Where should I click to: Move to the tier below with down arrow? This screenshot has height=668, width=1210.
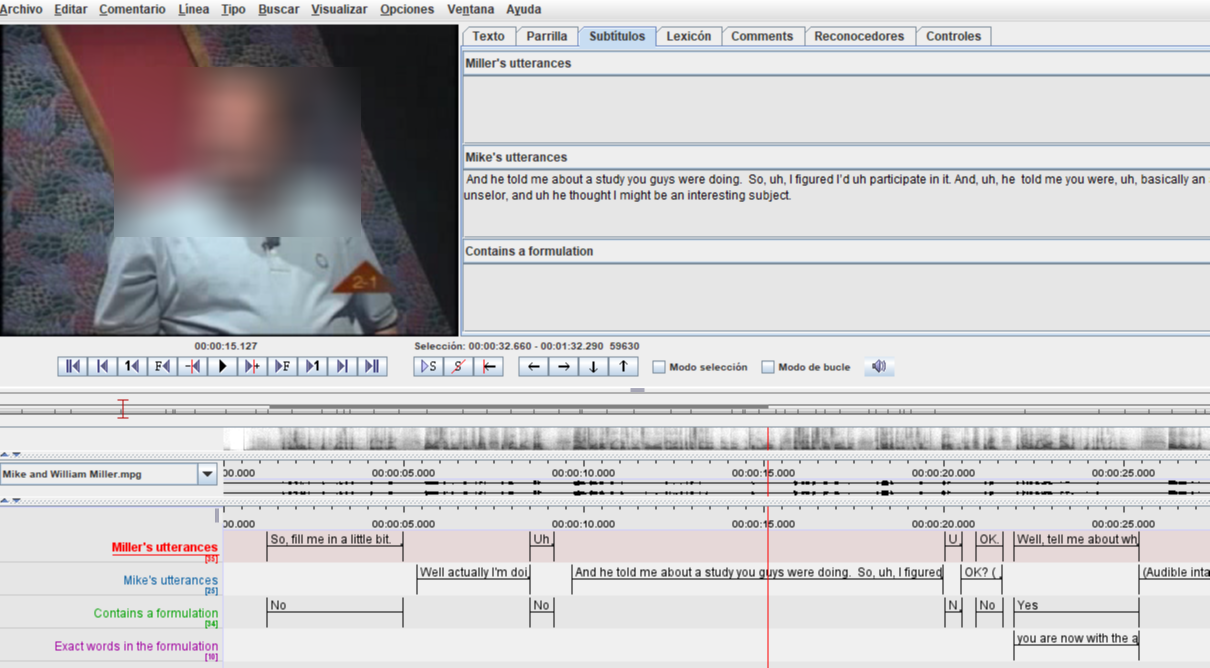593,367
